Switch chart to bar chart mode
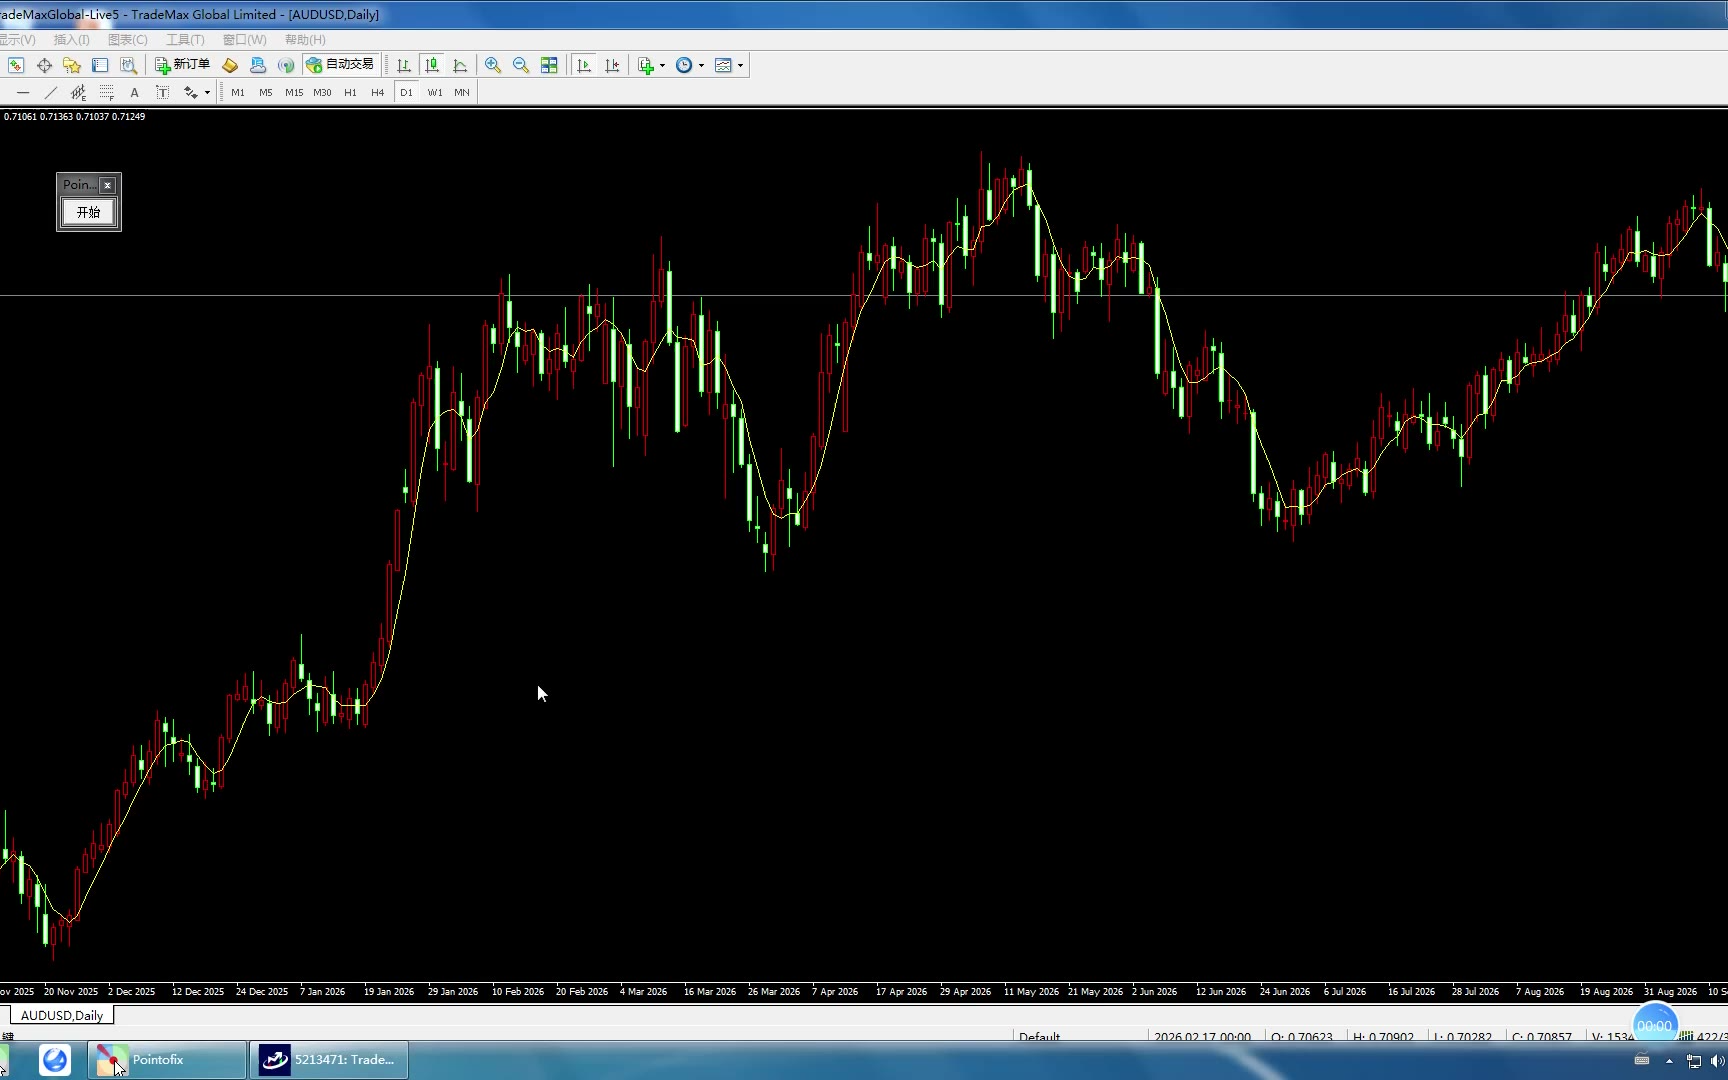Screen dimensions: 1728x1080 pyautogui.click(x=404, y=65)
